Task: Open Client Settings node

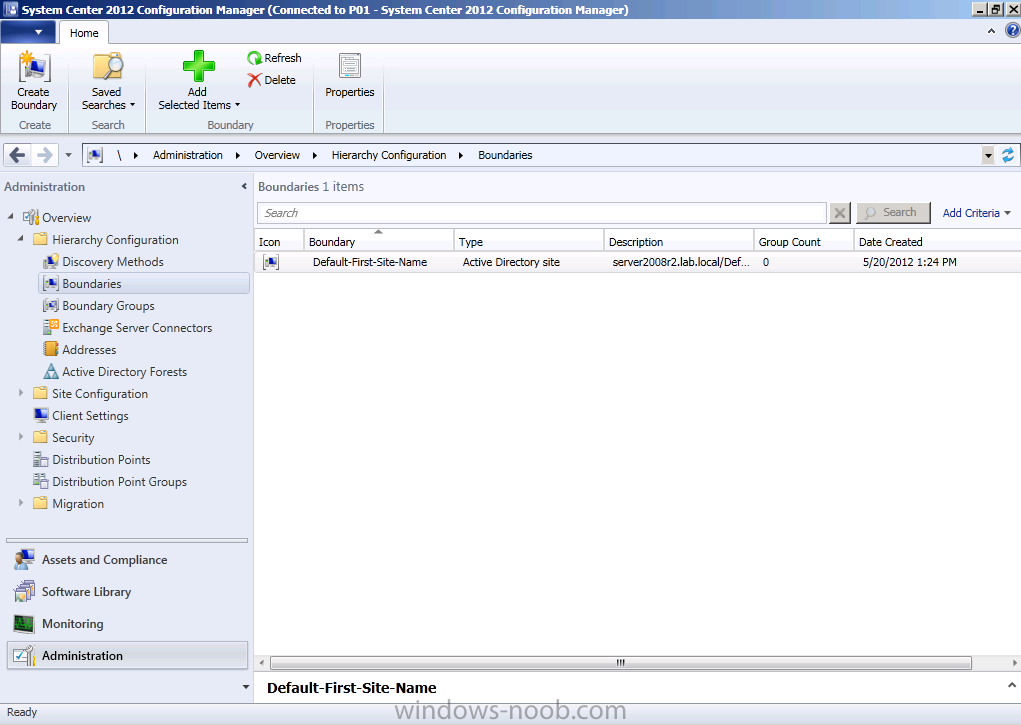Action: pos(81,416)
